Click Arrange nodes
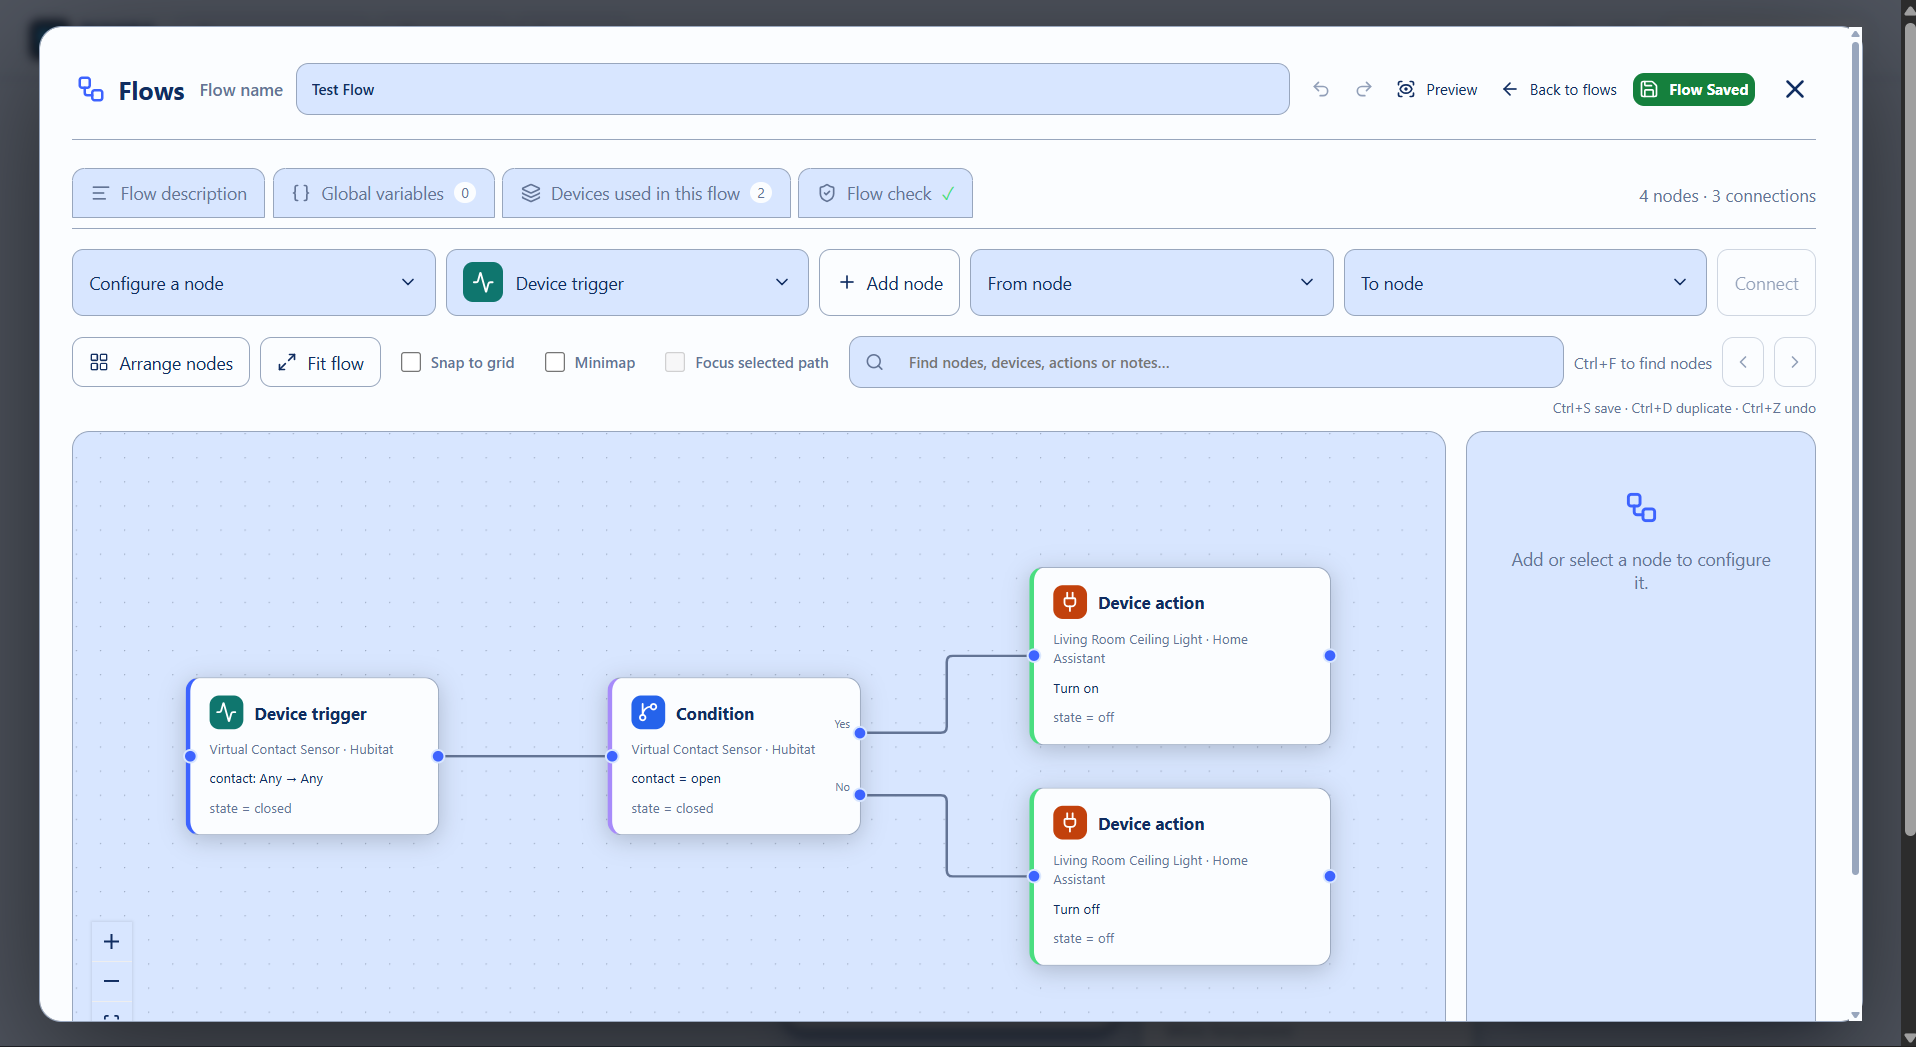Screen dimensions: 1916x1047 (160, 362)
